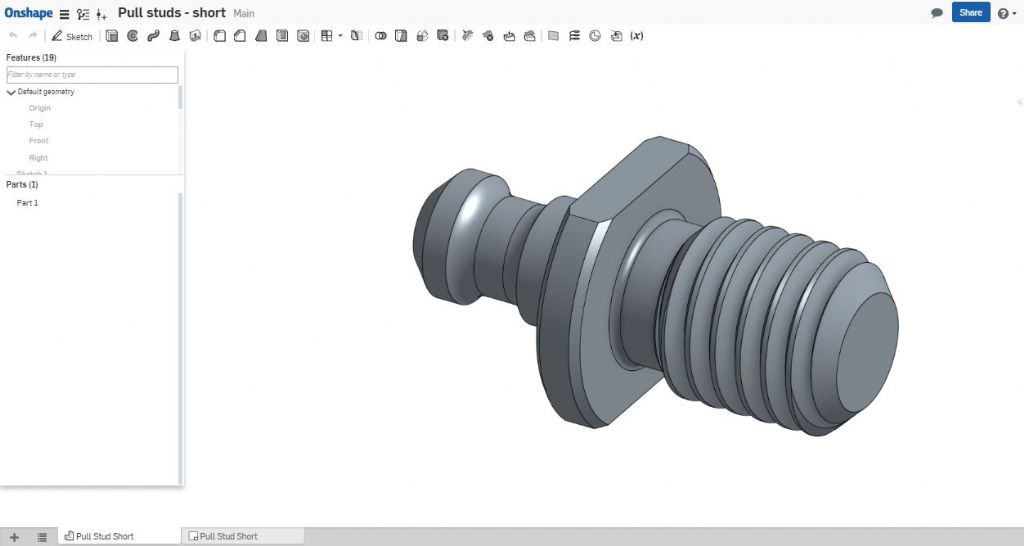
Task: Focus the Filter by name or type field
Action: (92, 74)
